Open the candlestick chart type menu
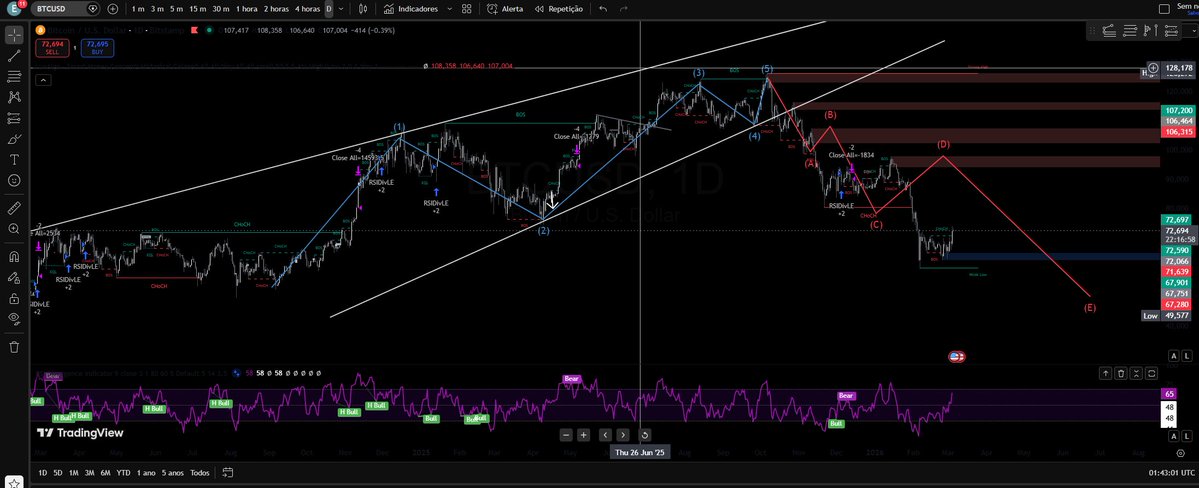The width and height of the screenshot is (1199, 488). point(363,8)
